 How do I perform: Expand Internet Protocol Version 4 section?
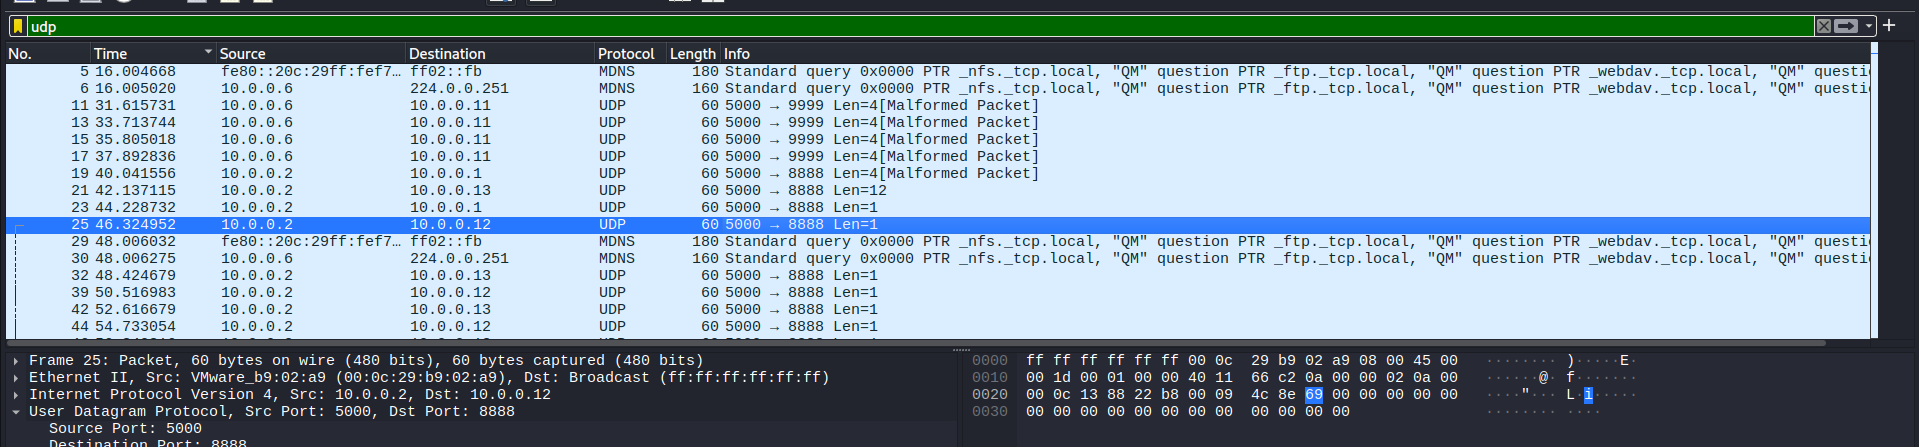click(x=16, y=395)
